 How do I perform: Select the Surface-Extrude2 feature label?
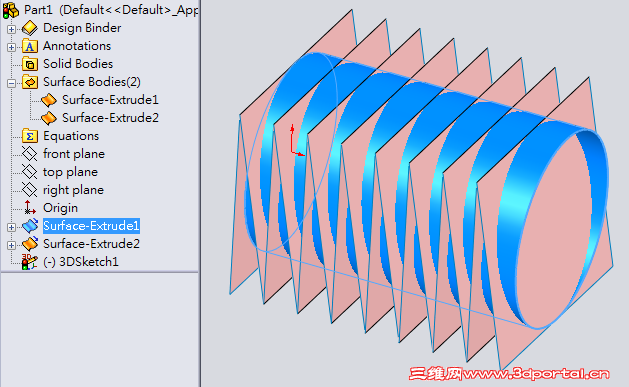point(91,244)
